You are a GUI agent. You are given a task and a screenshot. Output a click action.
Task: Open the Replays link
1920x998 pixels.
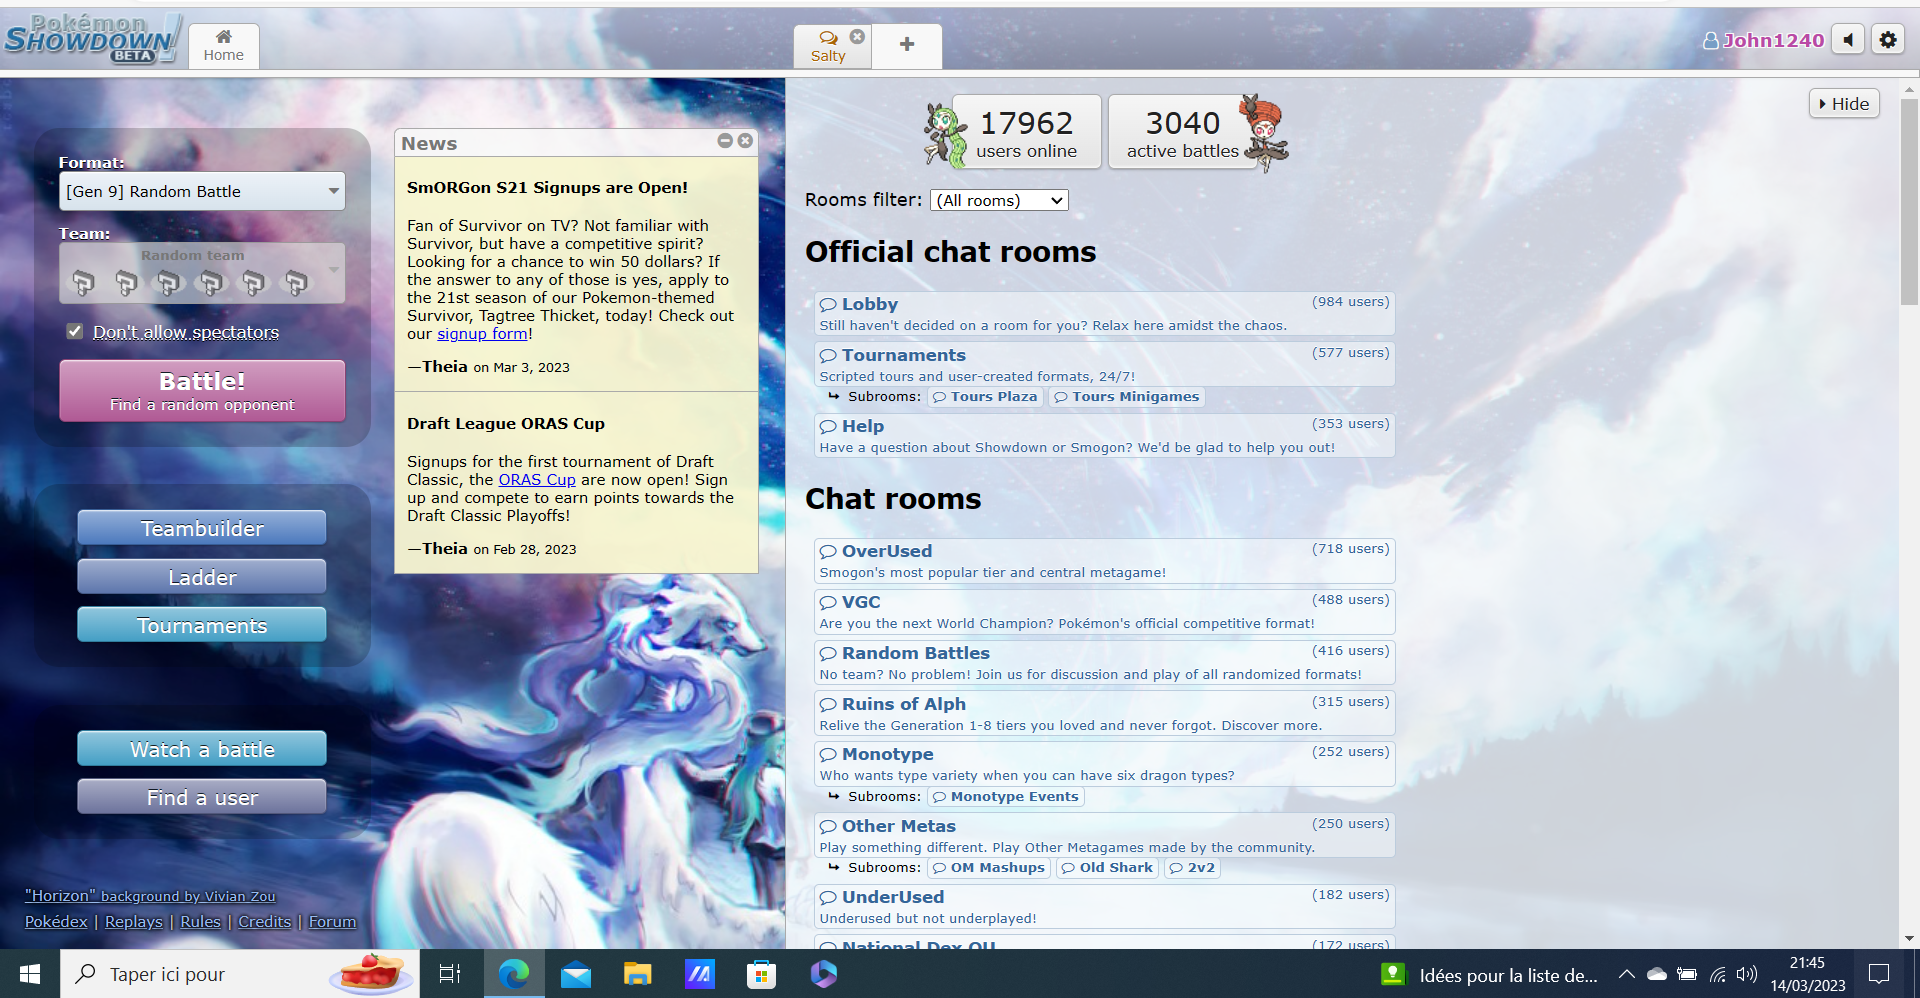click(134, 922)
